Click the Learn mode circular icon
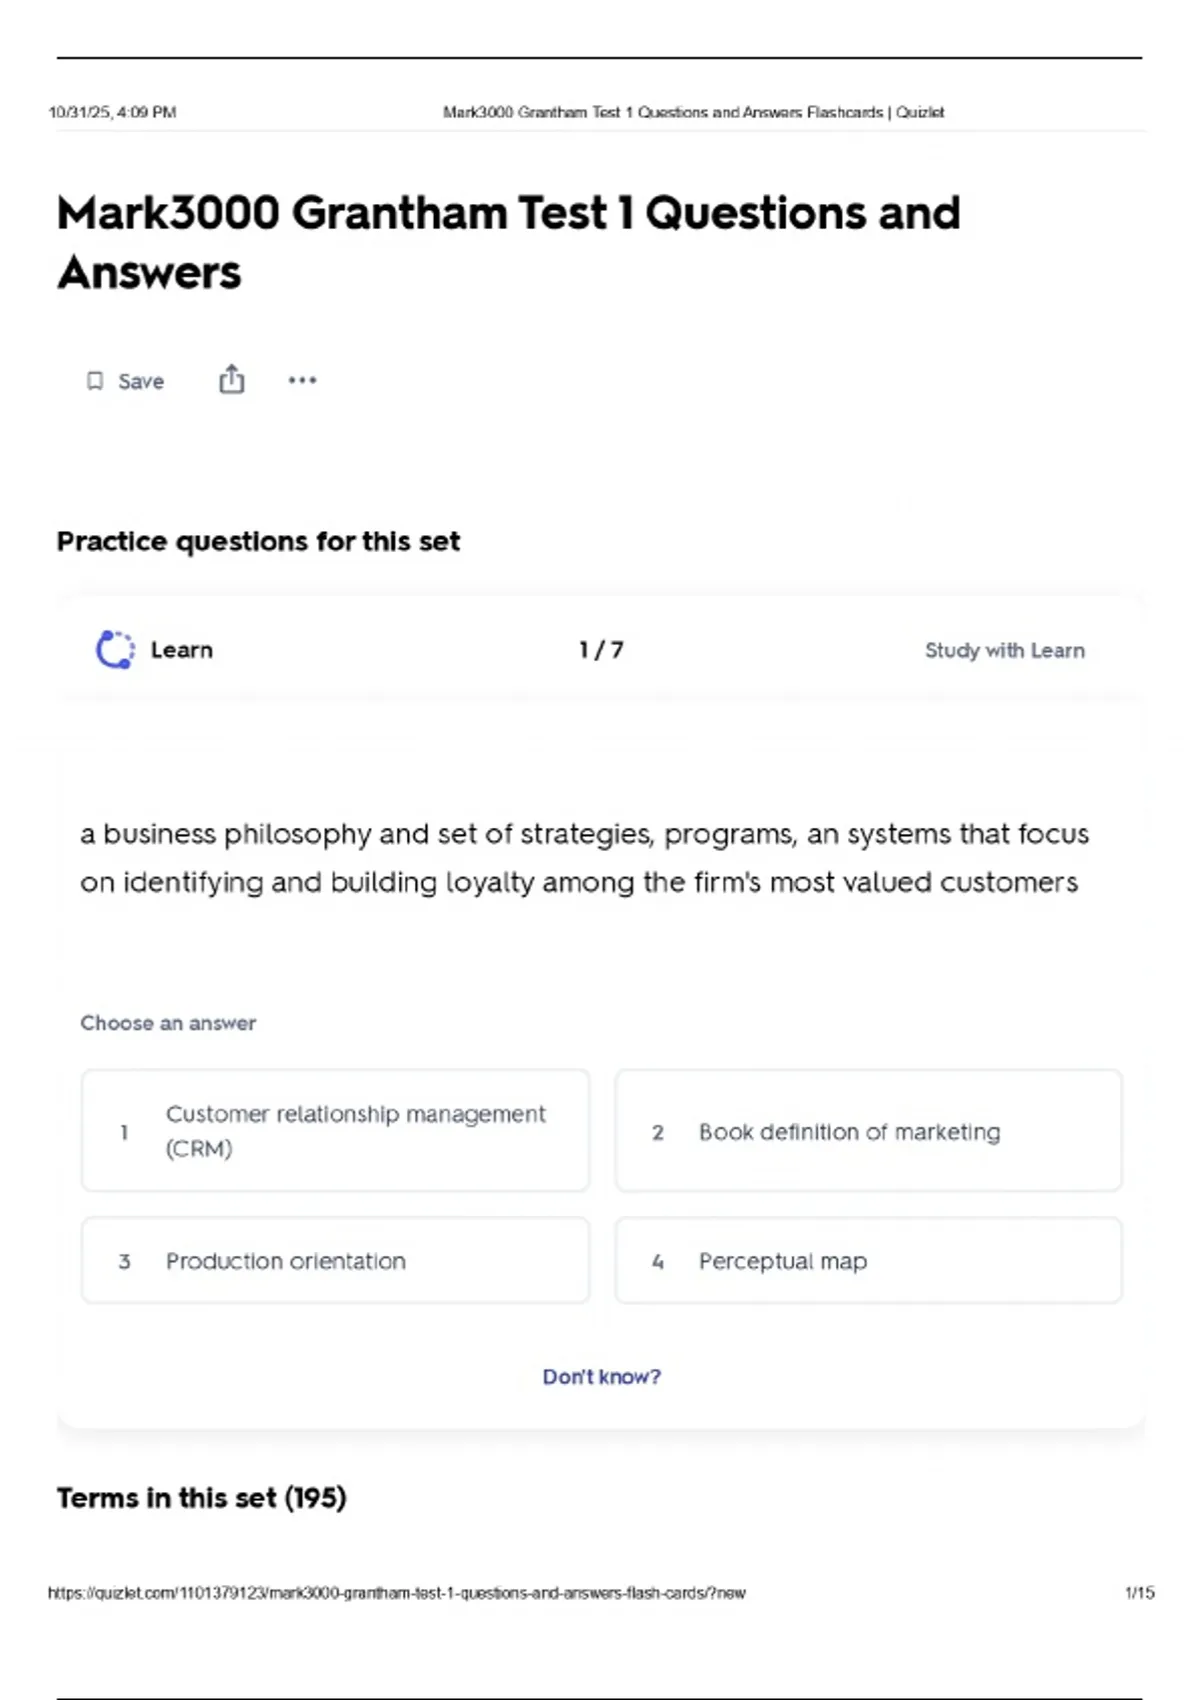 [x=115, y=649]
